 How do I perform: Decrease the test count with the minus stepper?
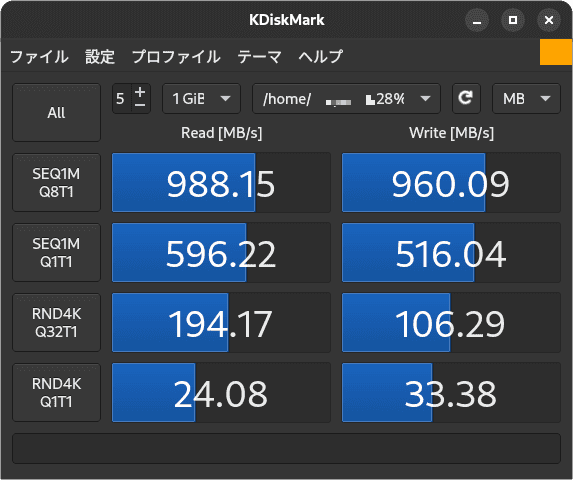(140, 106)
